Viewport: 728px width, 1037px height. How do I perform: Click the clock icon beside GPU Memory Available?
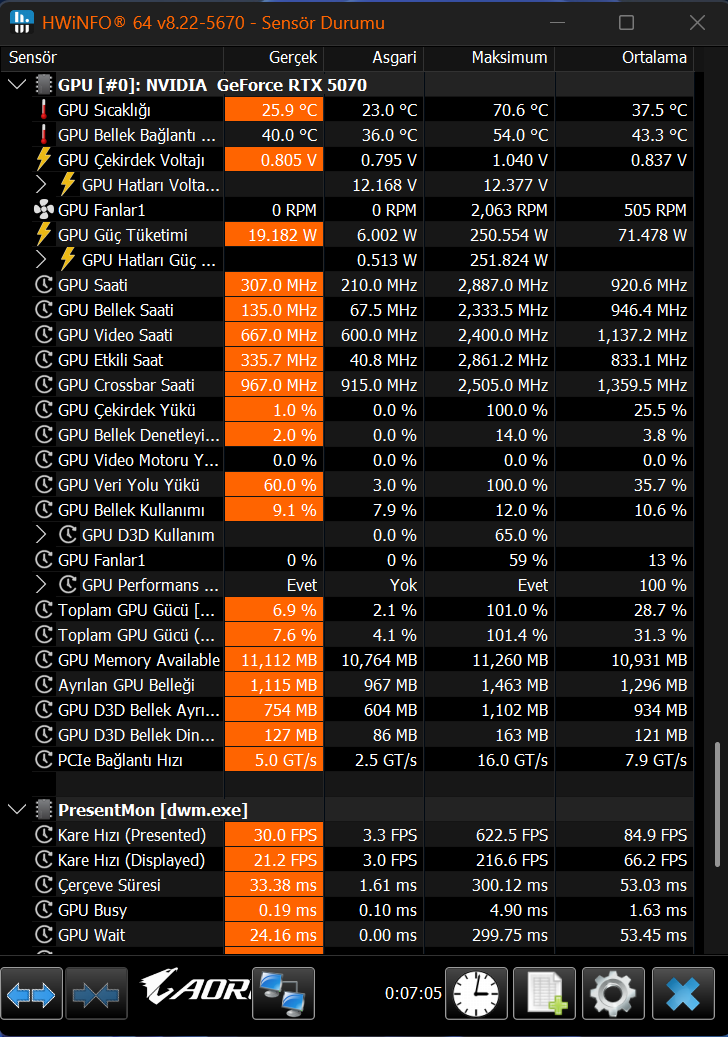pos(44,660)
